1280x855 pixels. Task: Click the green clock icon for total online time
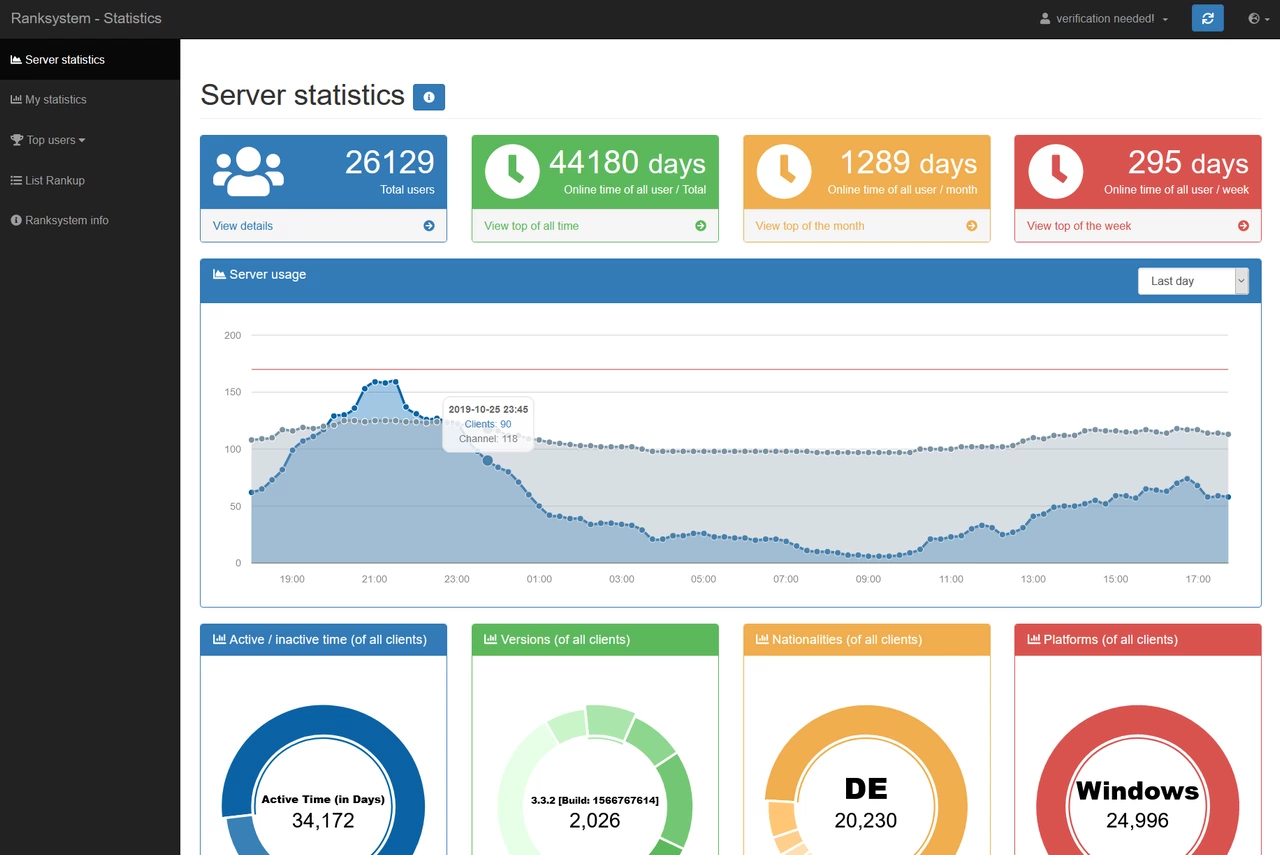tap(512, 171)
